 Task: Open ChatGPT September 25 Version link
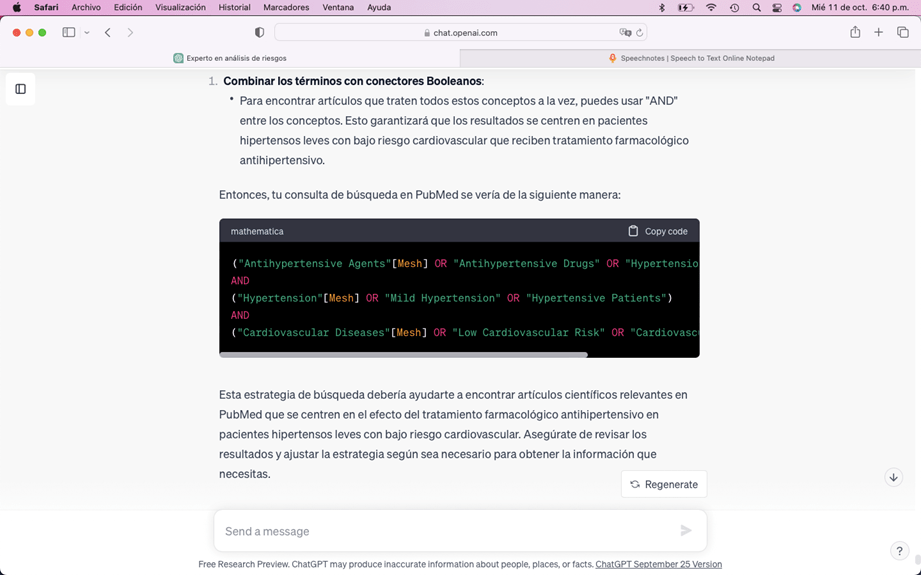point(658,564)
